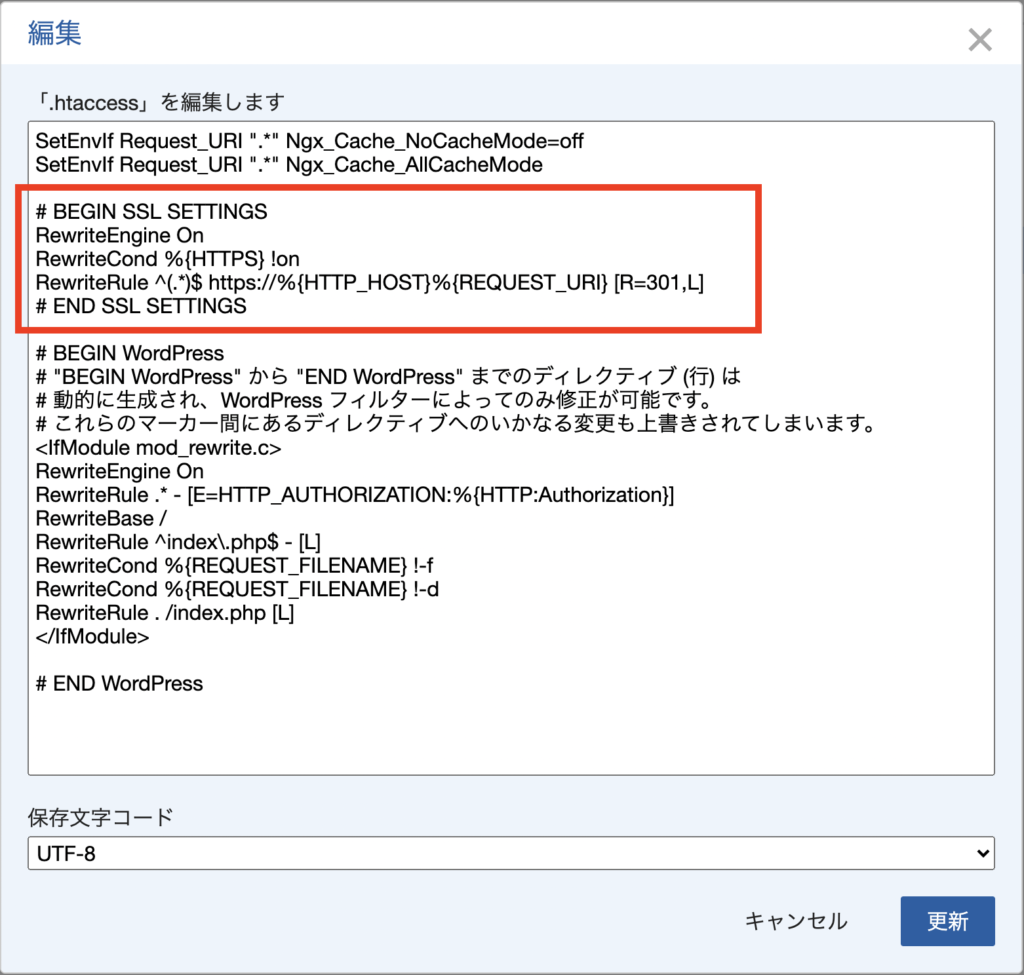The height and width of the screenshot is (975, 1024).
Task: Click the Ngx_Cache_NoCacheMode=off line
Action: [310, 140]
